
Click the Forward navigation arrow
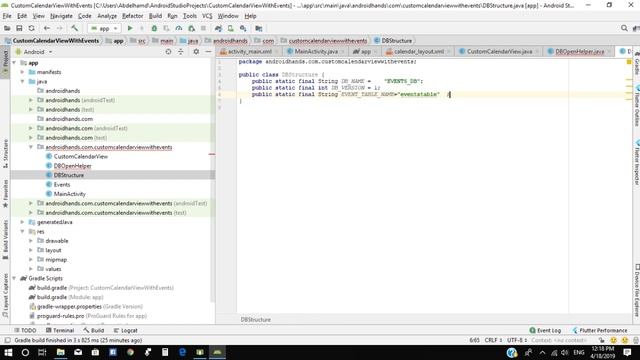coord(60,28)
